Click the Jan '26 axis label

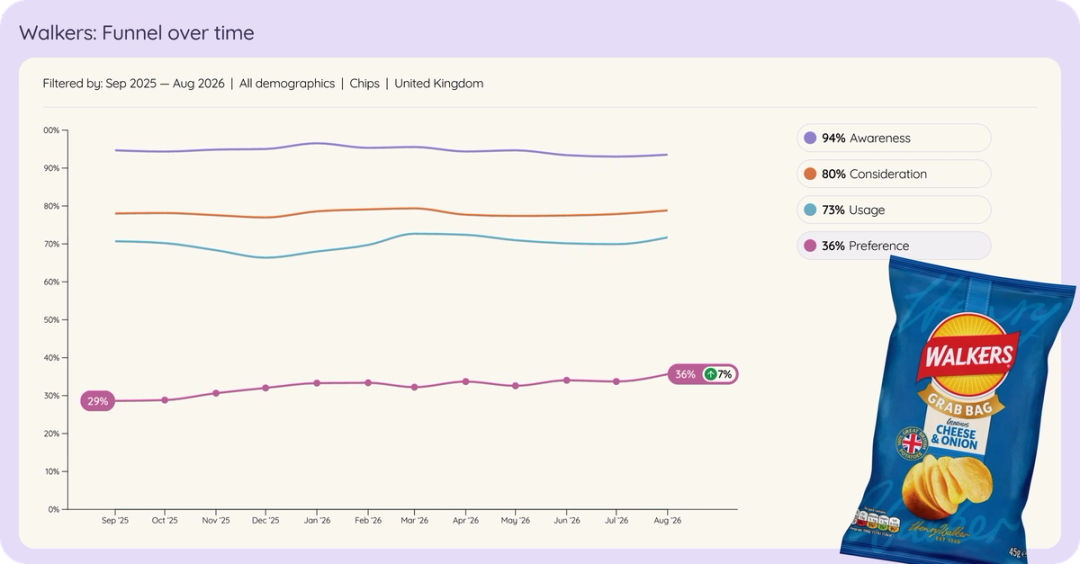[x=317, y=521]
